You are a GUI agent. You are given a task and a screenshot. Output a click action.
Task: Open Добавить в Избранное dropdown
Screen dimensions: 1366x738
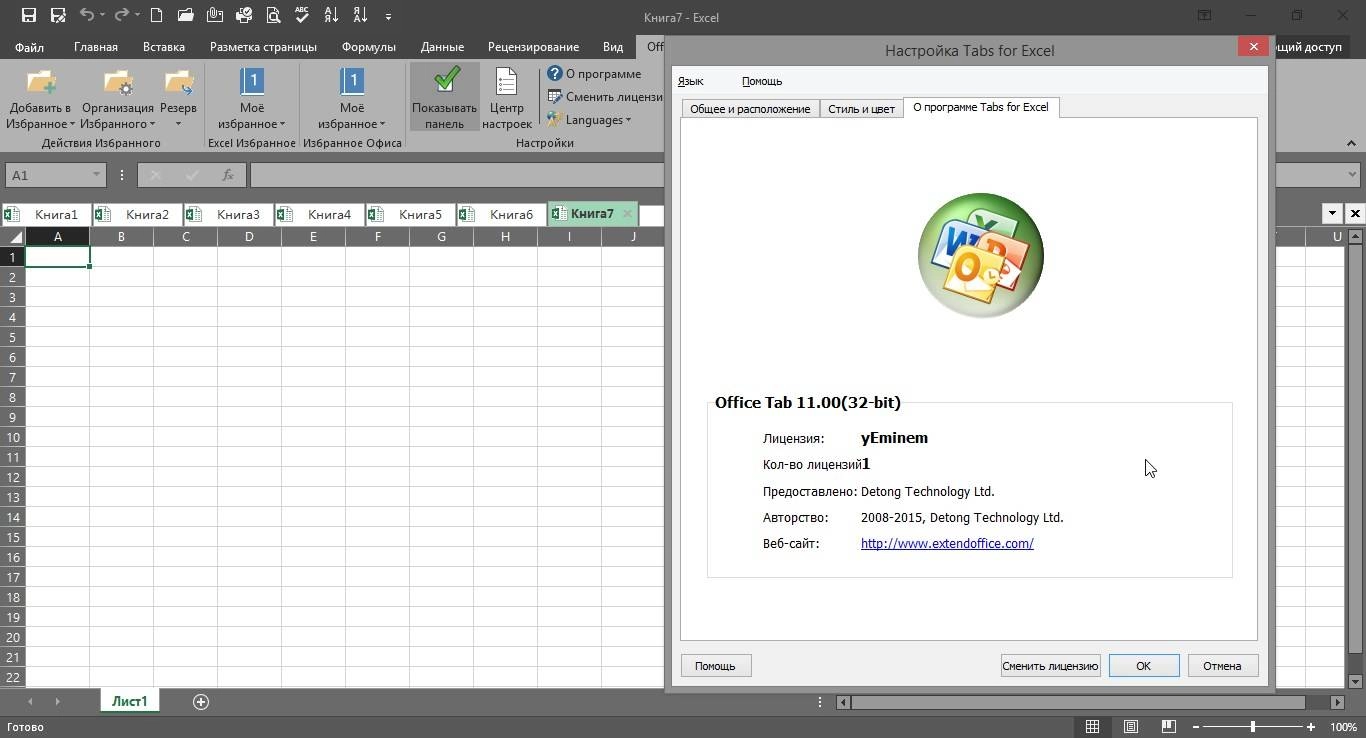[x=40, y=99]
